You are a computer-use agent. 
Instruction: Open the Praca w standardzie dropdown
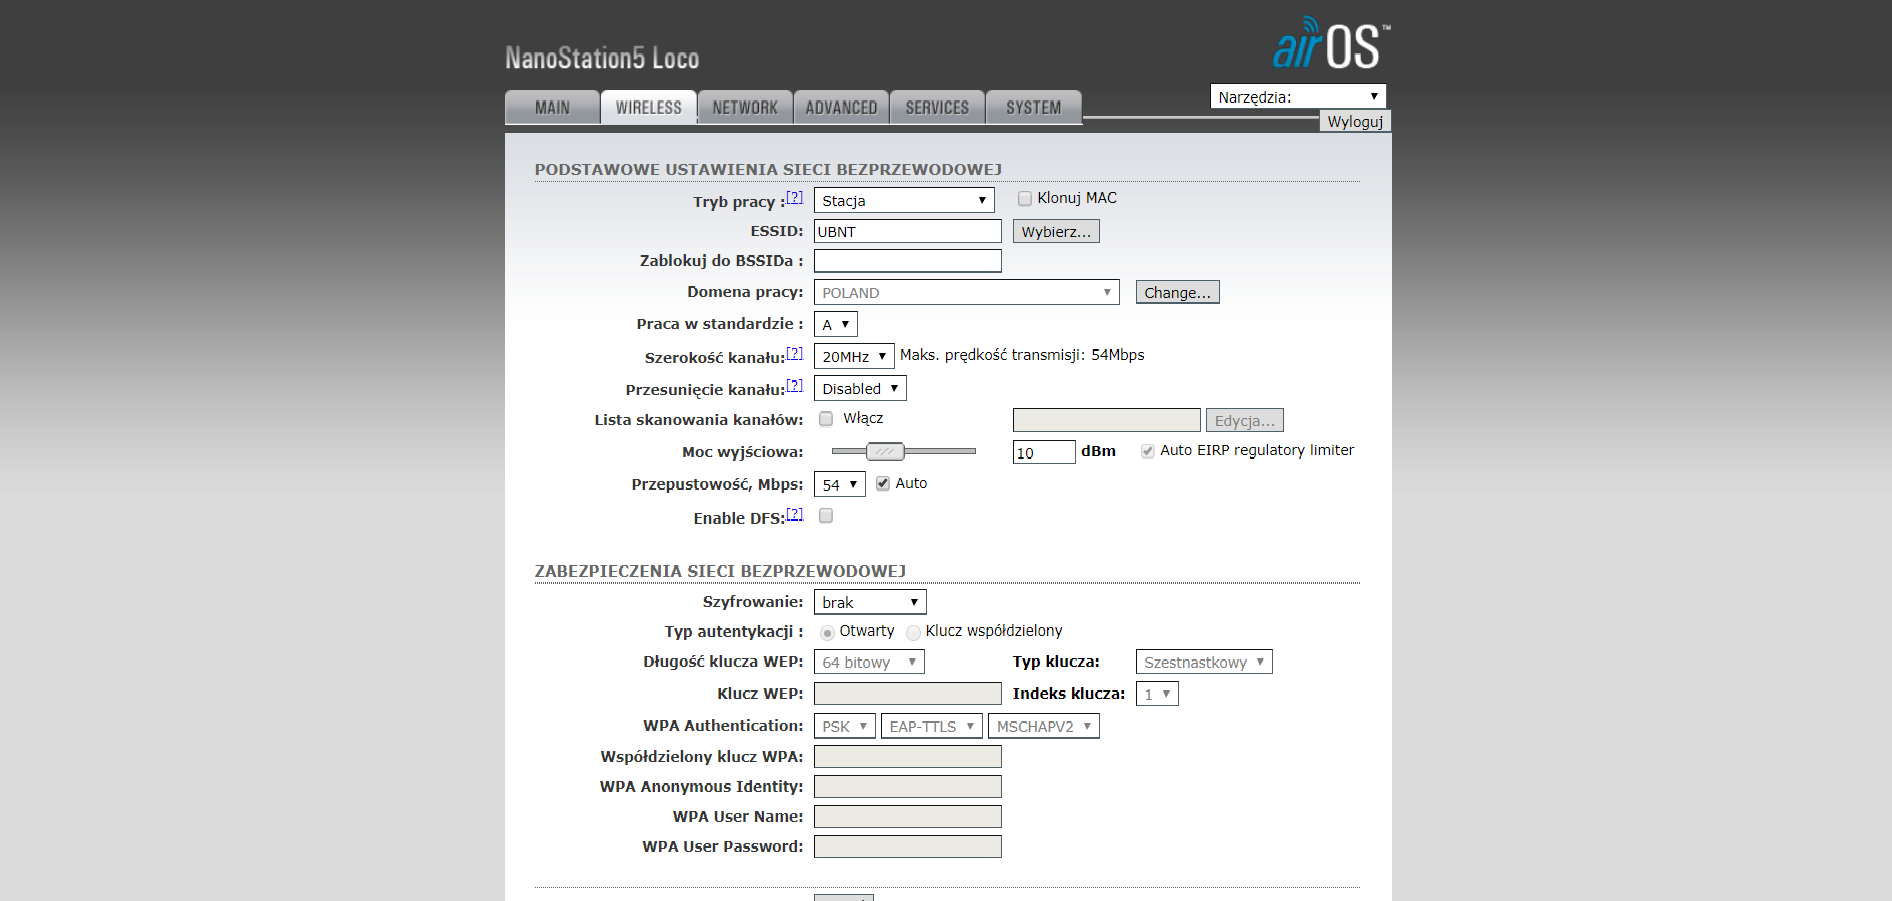[836, 324]
